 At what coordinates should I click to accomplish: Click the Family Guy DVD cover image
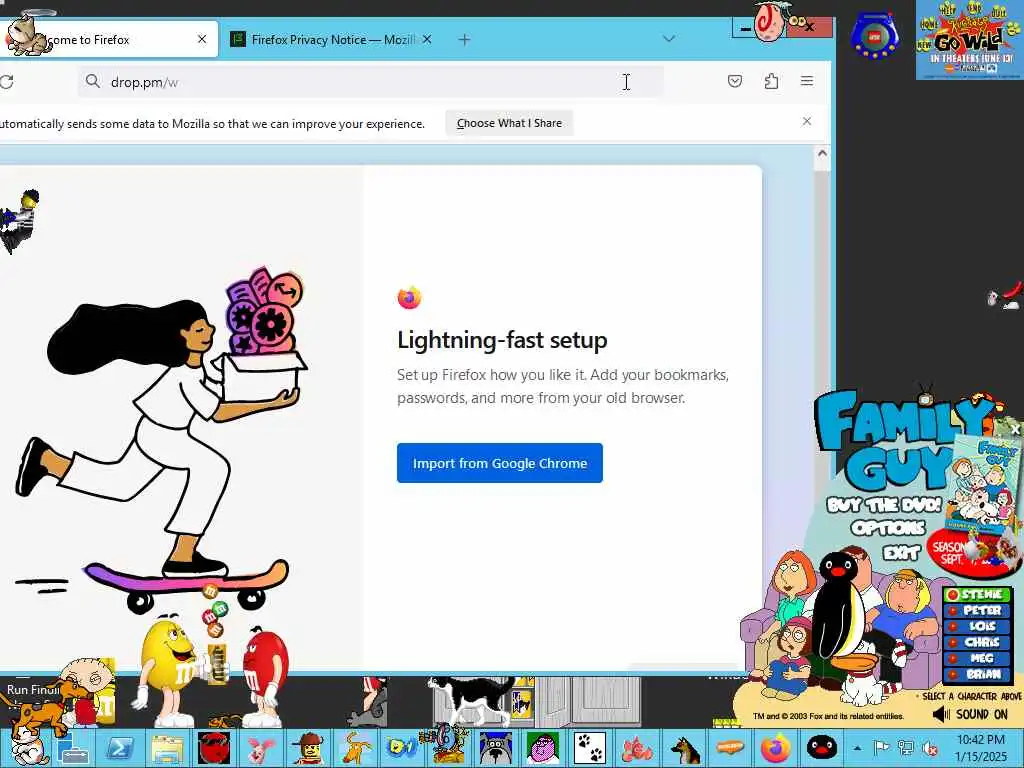(x=985, y=483)
